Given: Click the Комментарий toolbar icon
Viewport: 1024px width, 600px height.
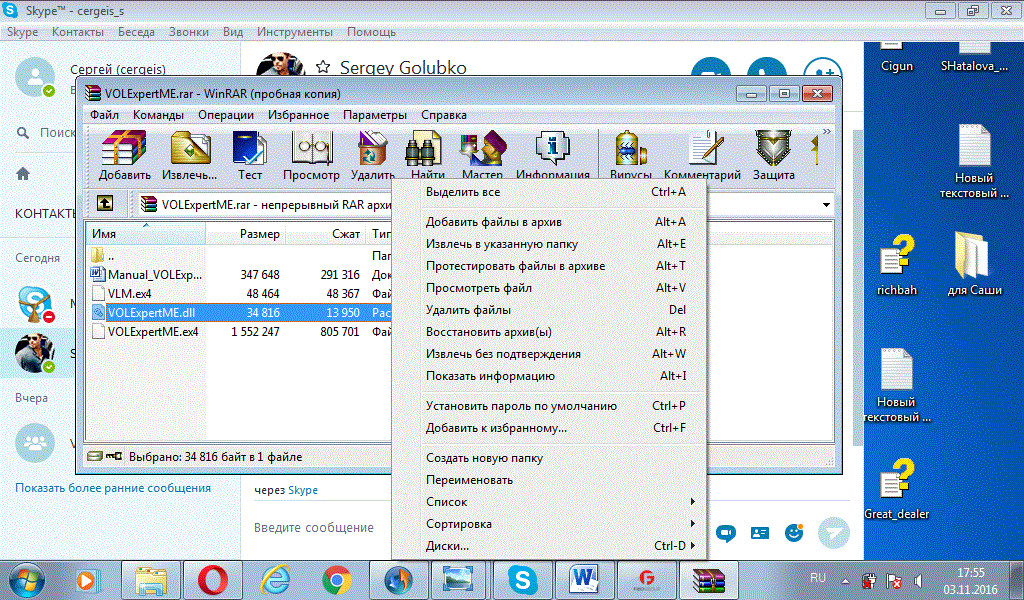Looking at the screenshot, I should tap(703, 155).
